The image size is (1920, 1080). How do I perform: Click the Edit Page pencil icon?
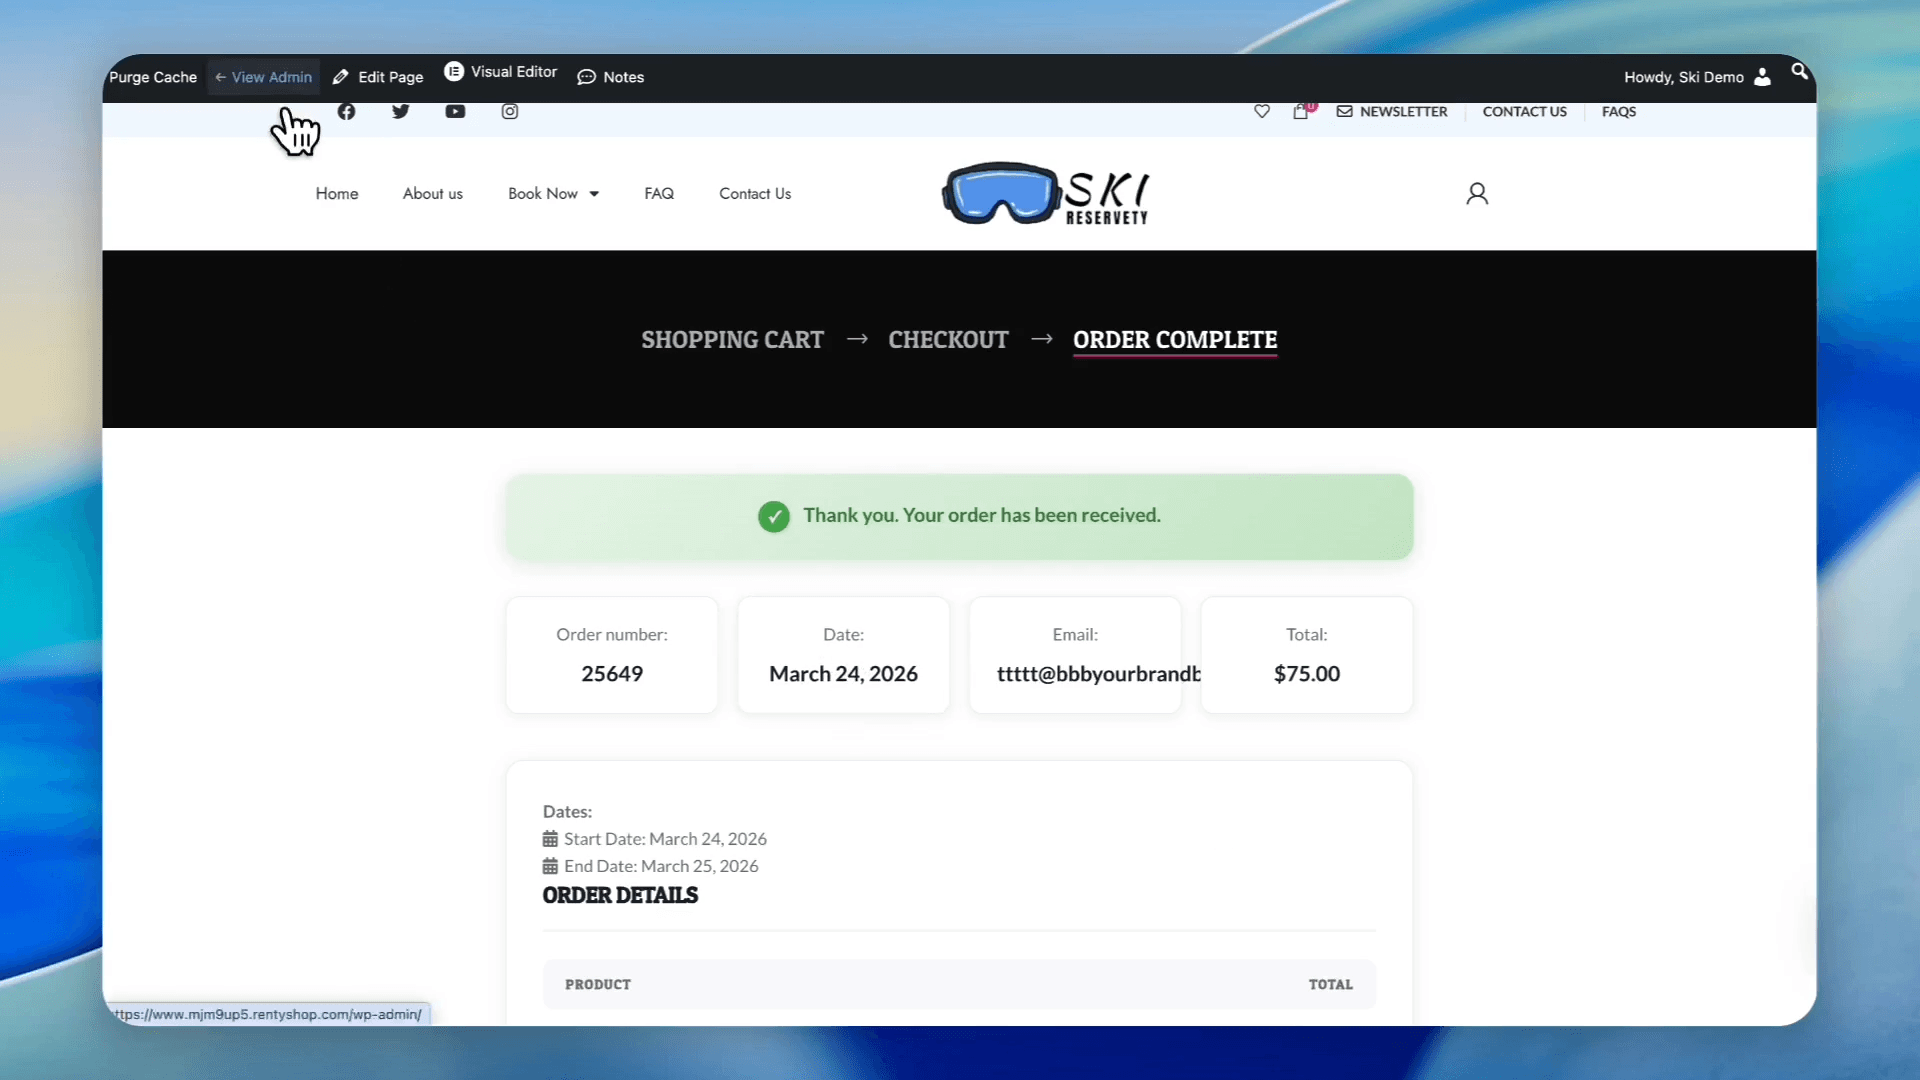(340, 77)
